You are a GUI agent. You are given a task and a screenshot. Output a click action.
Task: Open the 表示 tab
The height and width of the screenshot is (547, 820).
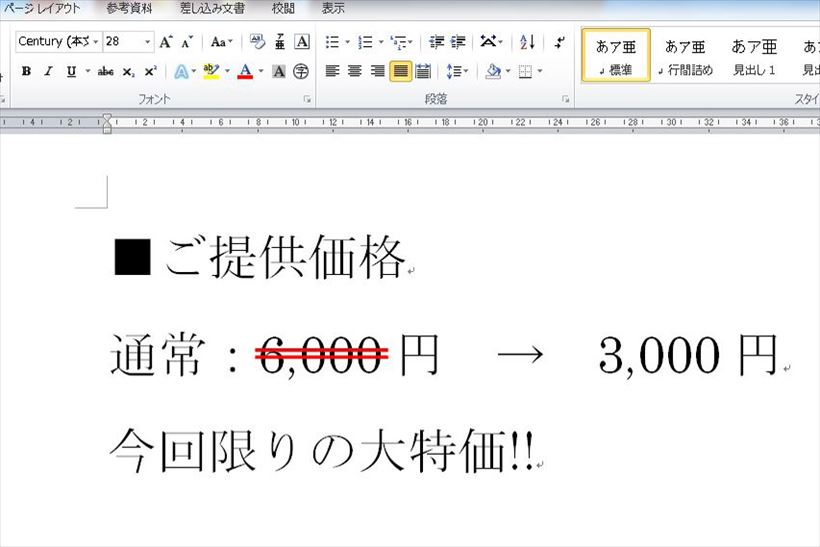(x=333, y=8)
